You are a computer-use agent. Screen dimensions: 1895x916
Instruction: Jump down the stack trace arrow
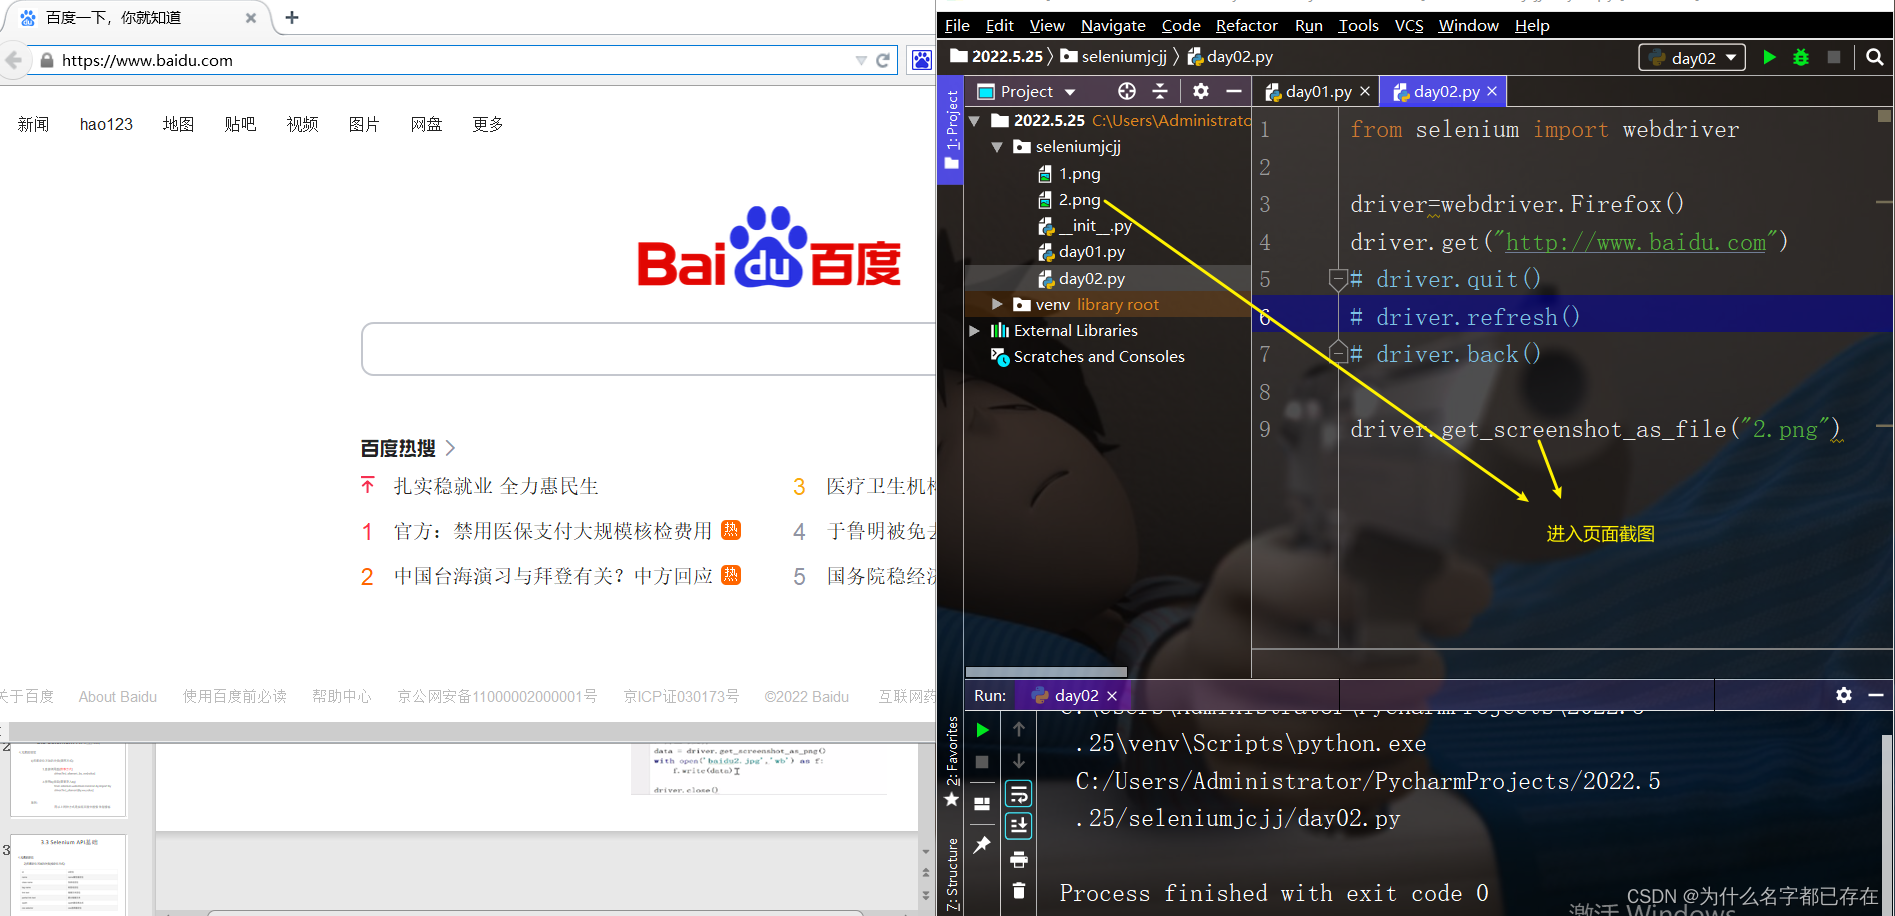(x=1019, y=761)
